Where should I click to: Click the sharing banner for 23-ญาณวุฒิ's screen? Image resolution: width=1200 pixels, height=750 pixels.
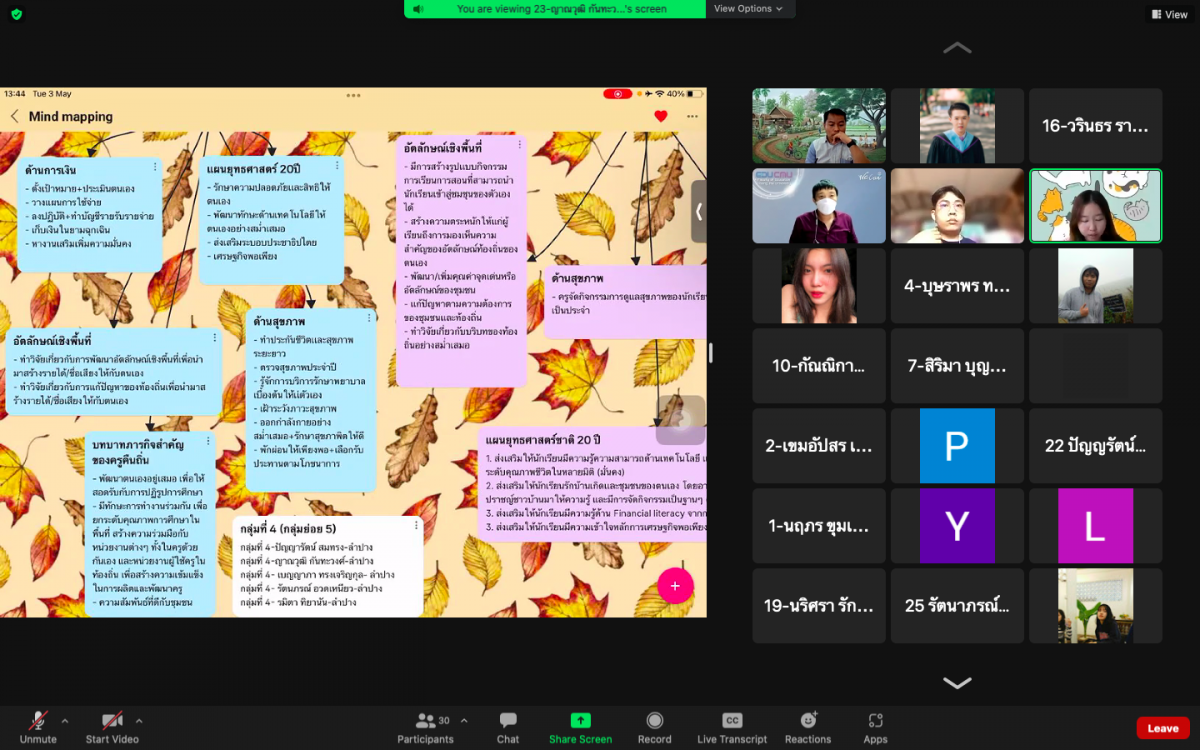[555, 9]
